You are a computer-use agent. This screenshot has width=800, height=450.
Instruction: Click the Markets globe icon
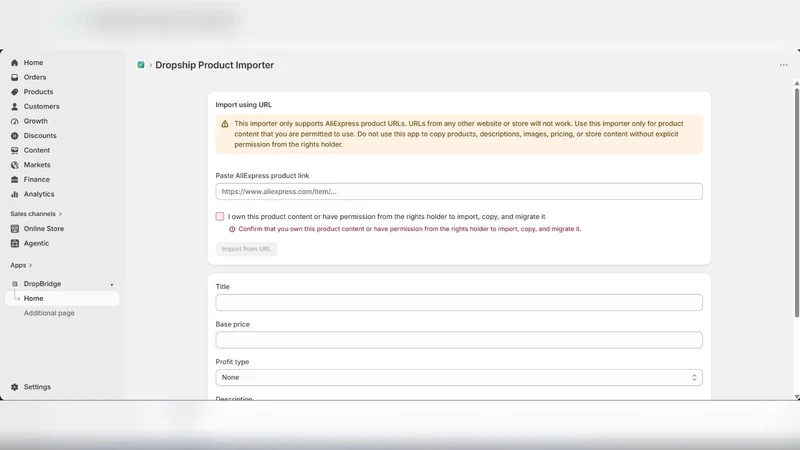point(14,165)
